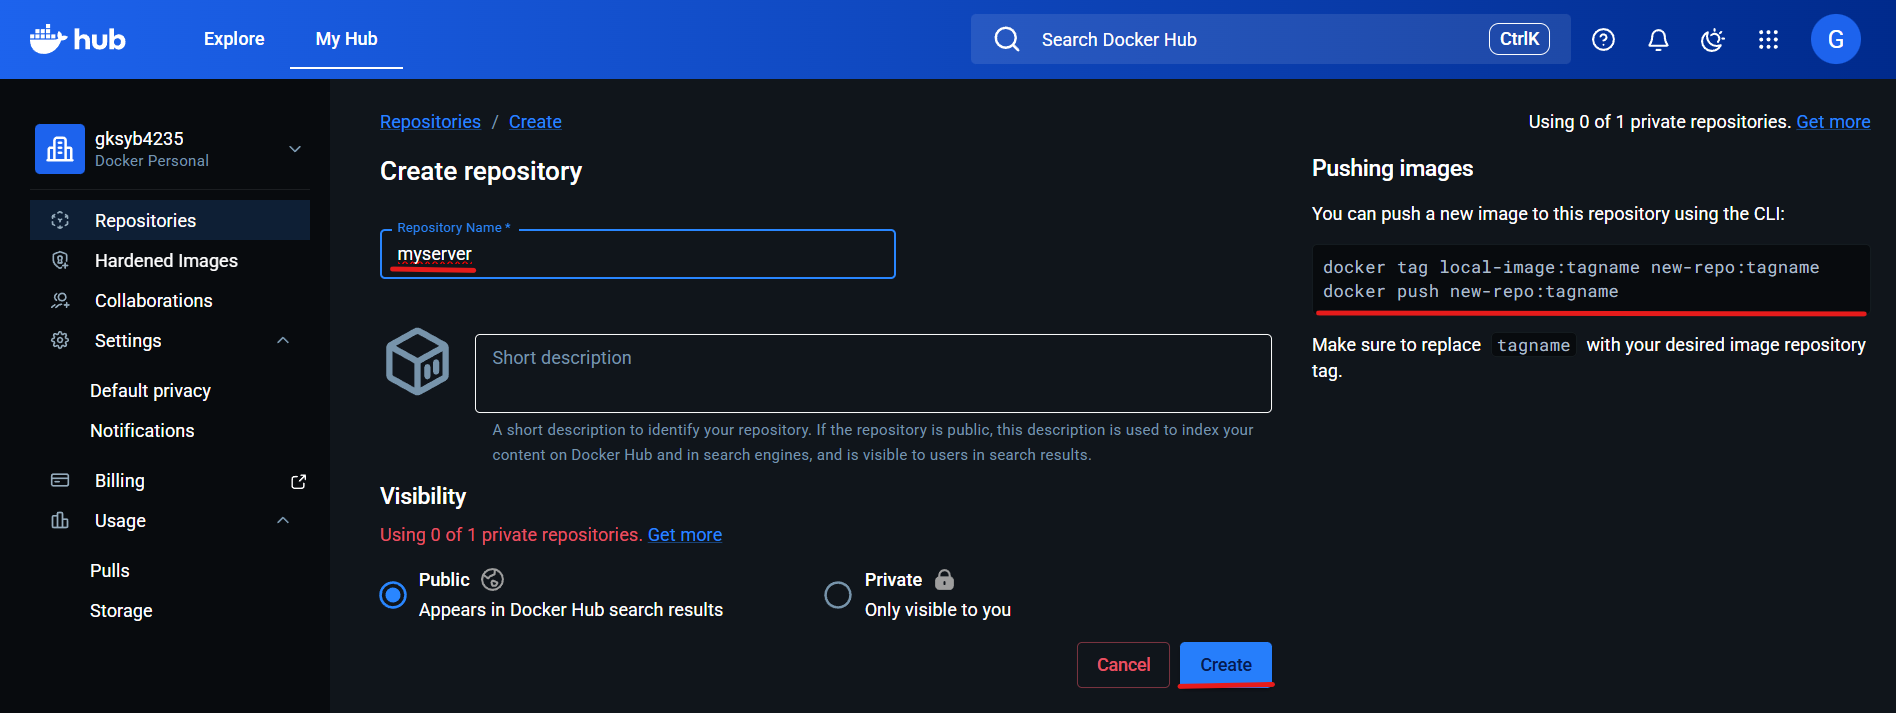Click the Pushing images heading
Viewport: 1896px width, 713px height.
point(1392,168)
